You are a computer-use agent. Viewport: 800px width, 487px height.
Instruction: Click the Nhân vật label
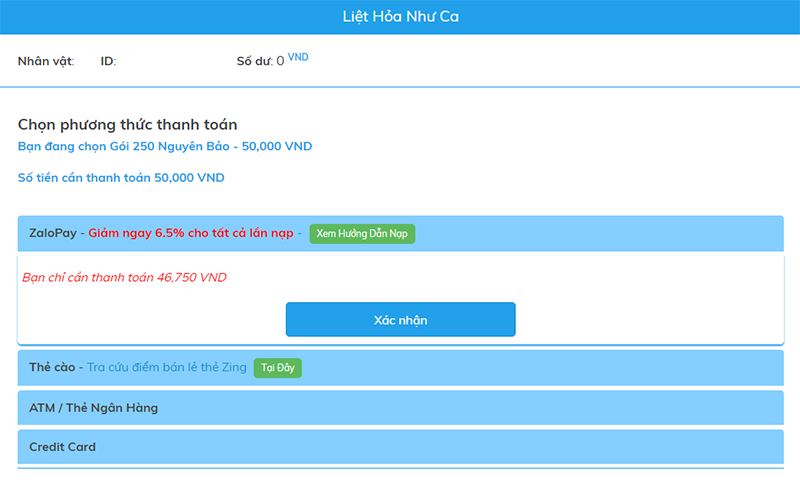pyautogui.click(x=46, y=61)
